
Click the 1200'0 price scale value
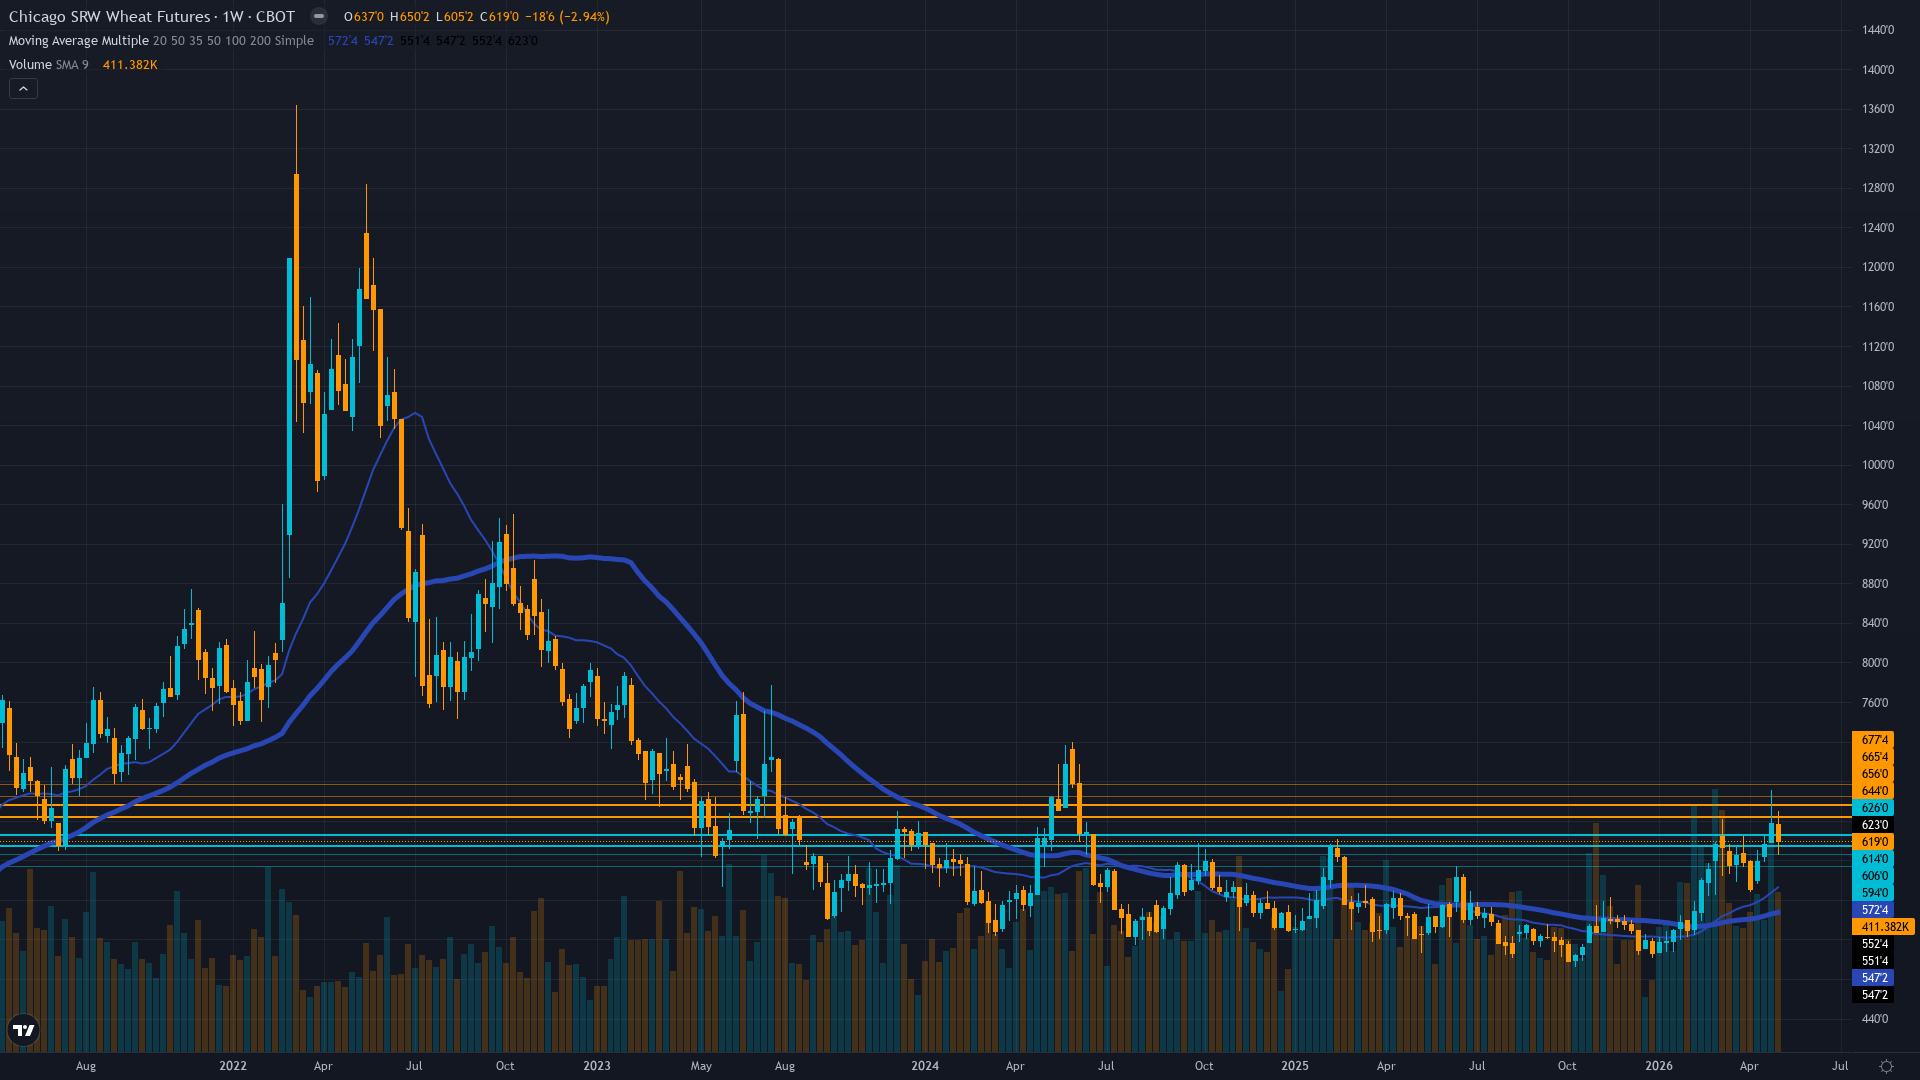pos(1877,267)
